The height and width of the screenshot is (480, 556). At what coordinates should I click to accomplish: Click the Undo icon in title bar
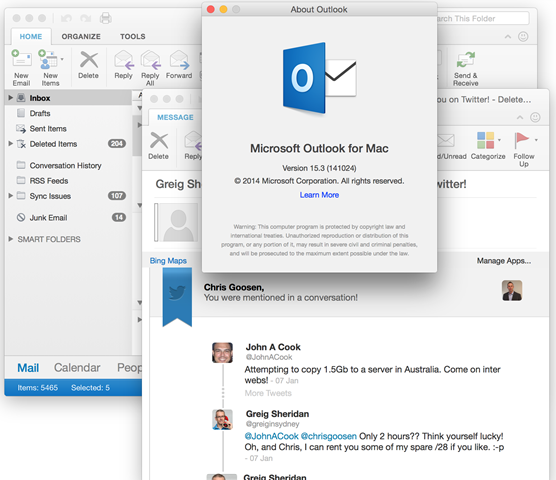pyautogui.click(x=66, y=18)
